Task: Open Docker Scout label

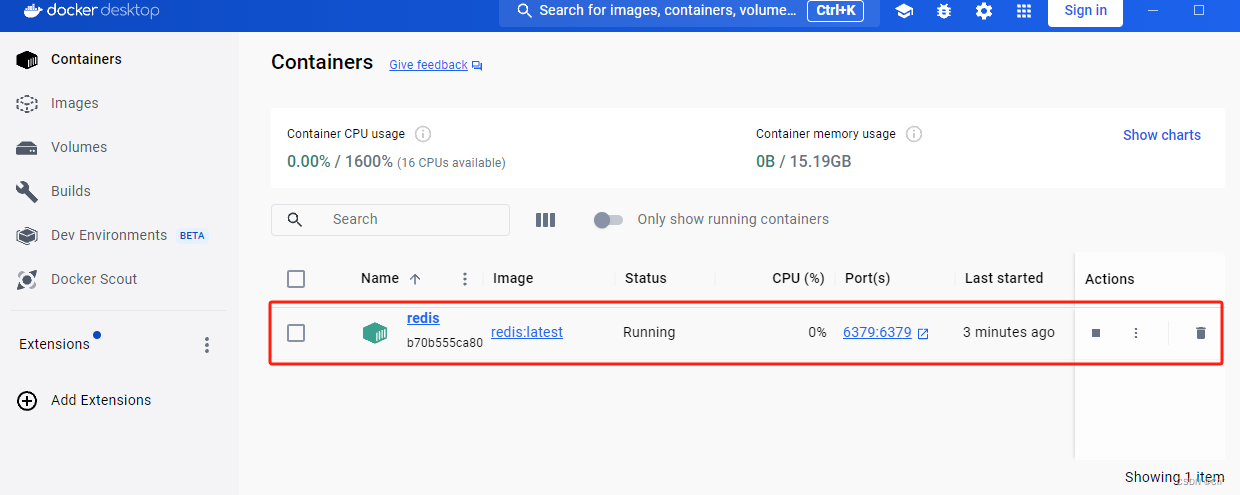Action: click(94, 279)
